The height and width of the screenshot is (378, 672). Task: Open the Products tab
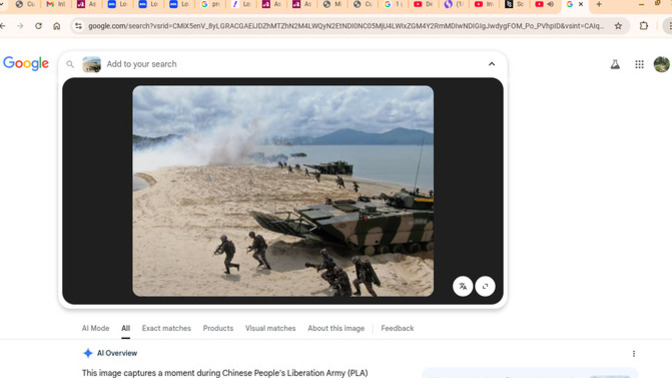[218, 328]
